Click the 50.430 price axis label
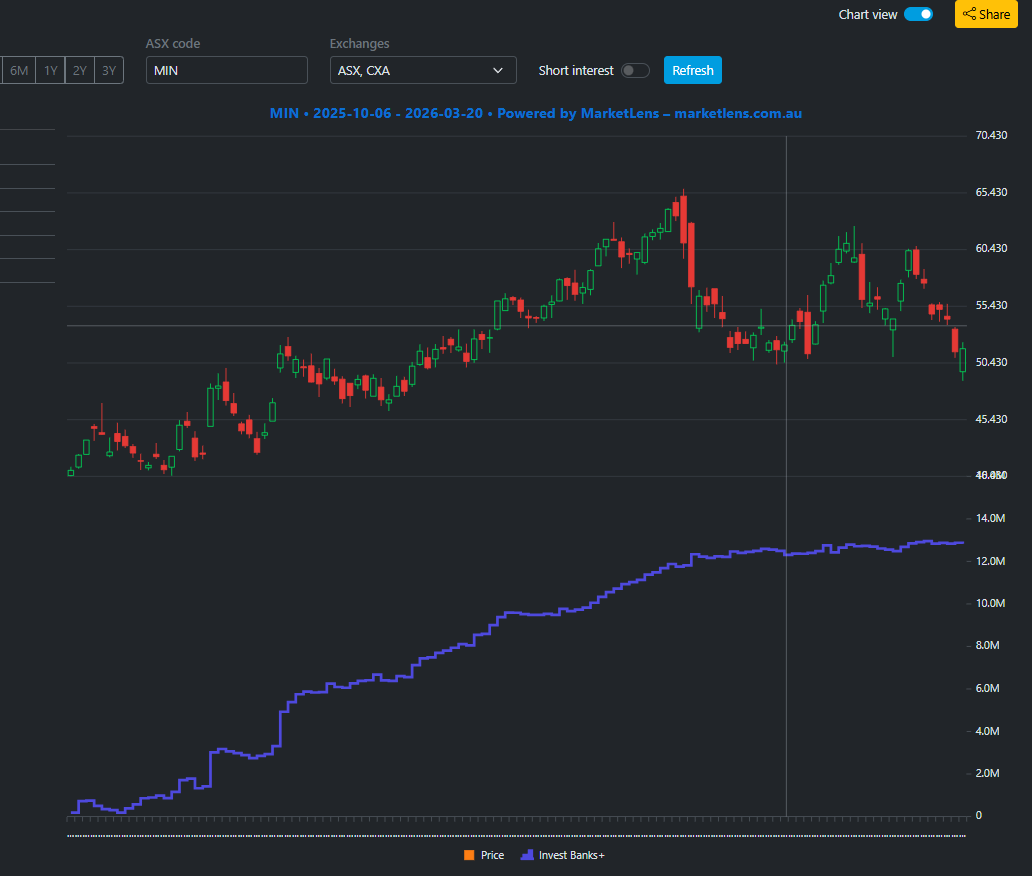1032x876 pixels. pyautogui.click(x=991, y=362)
